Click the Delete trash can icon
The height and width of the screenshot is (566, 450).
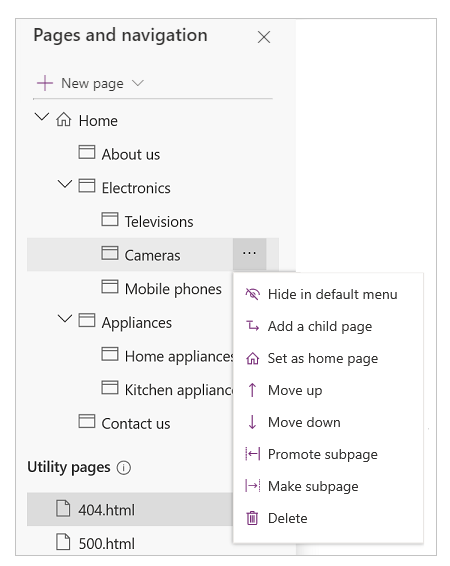[x=252, y=518]
